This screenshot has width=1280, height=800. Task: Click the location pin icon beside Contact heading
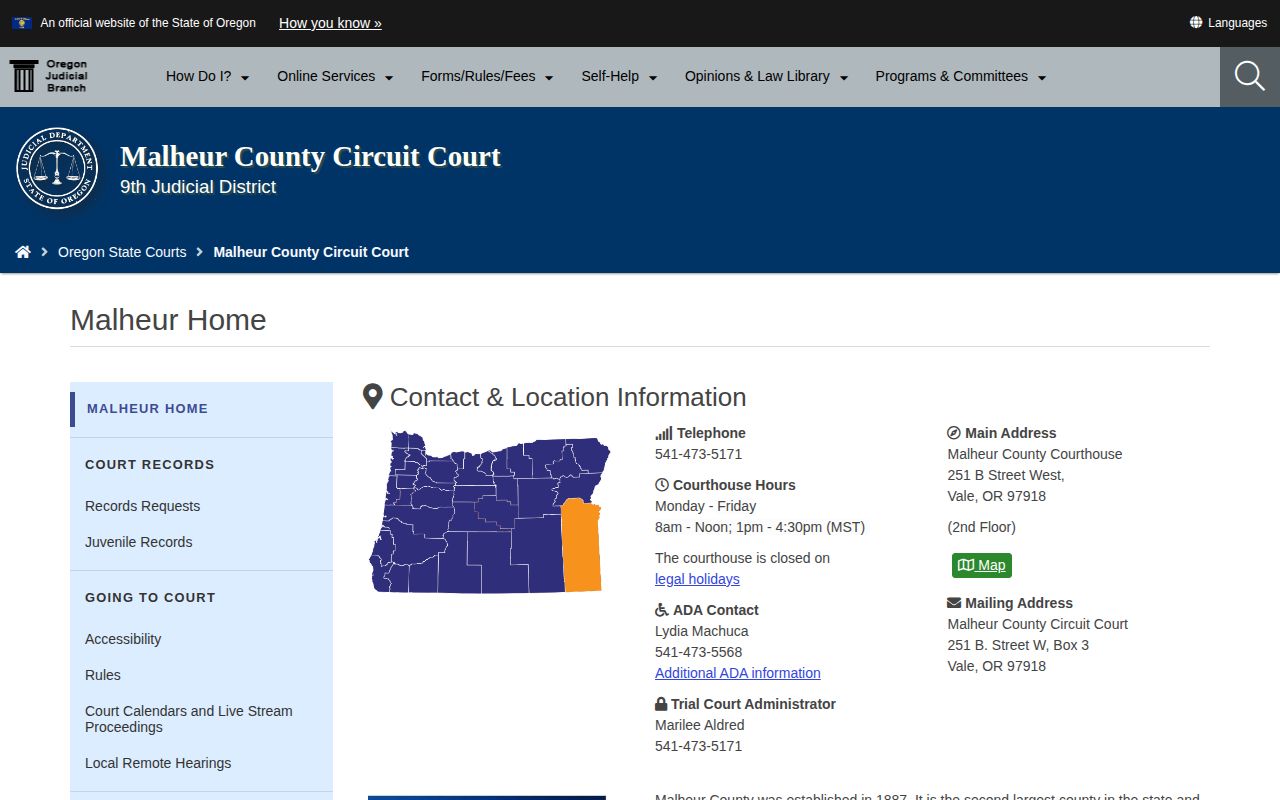click(372, 397)
